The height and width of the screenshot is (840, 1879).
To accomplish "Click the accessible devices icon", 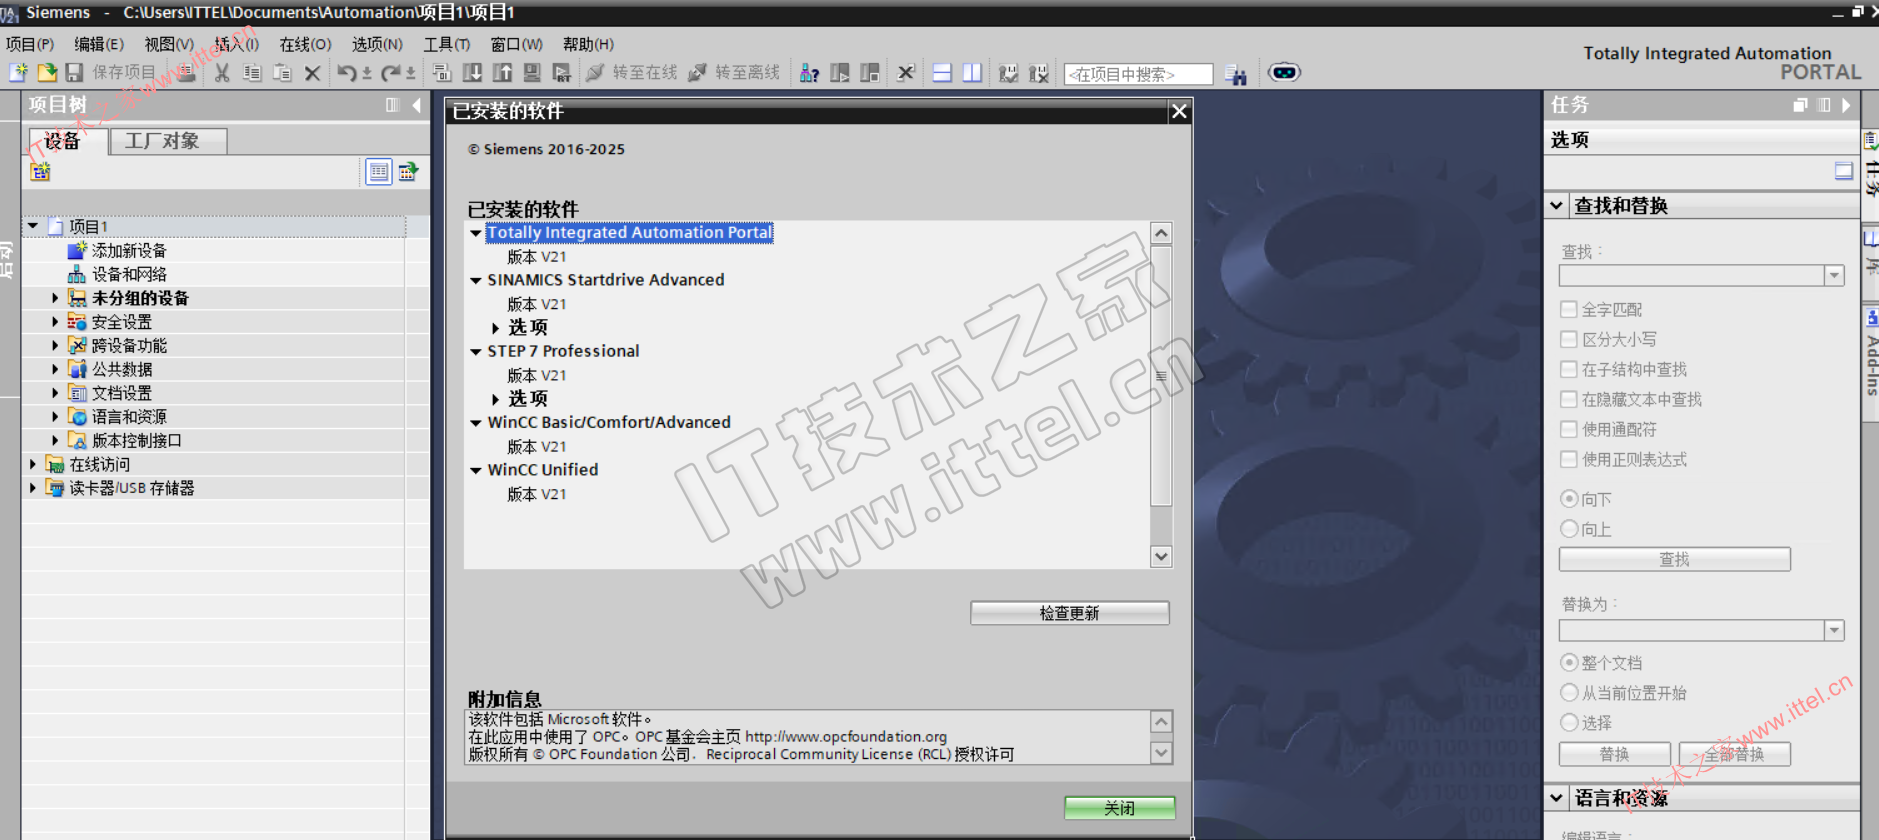I will (x=809, y=73).
